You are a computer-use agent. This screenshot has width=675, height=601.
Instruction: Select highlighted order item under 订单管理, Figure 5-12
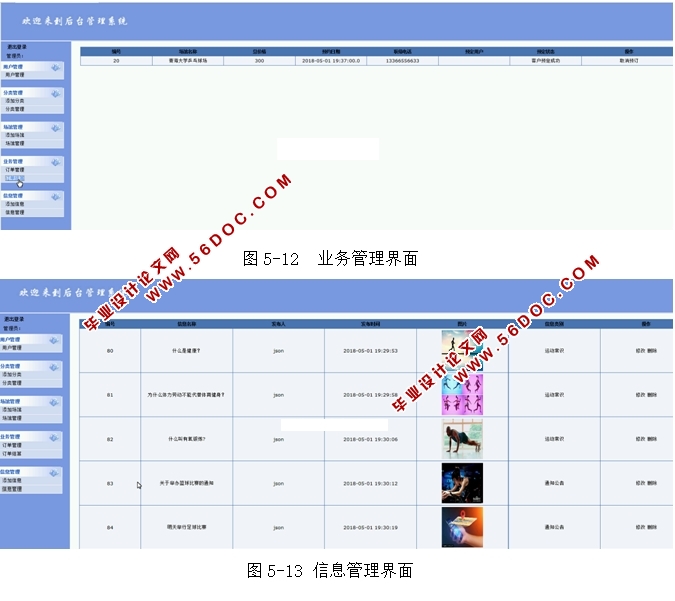[15, 178]
